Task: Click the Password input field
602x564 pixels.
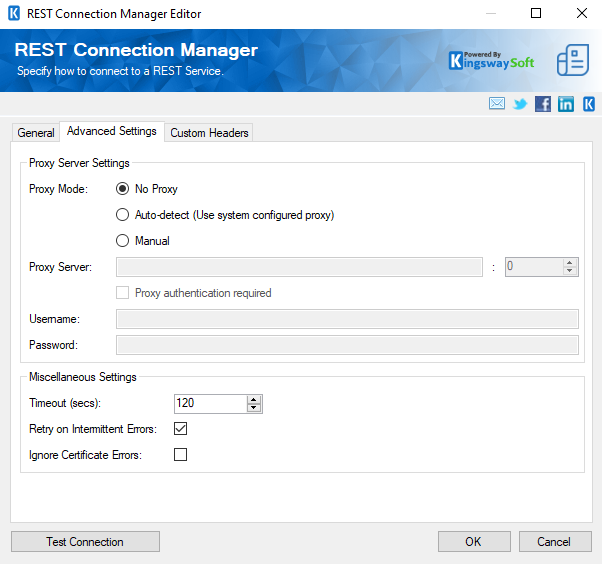Action: click(x=347, y=345)
